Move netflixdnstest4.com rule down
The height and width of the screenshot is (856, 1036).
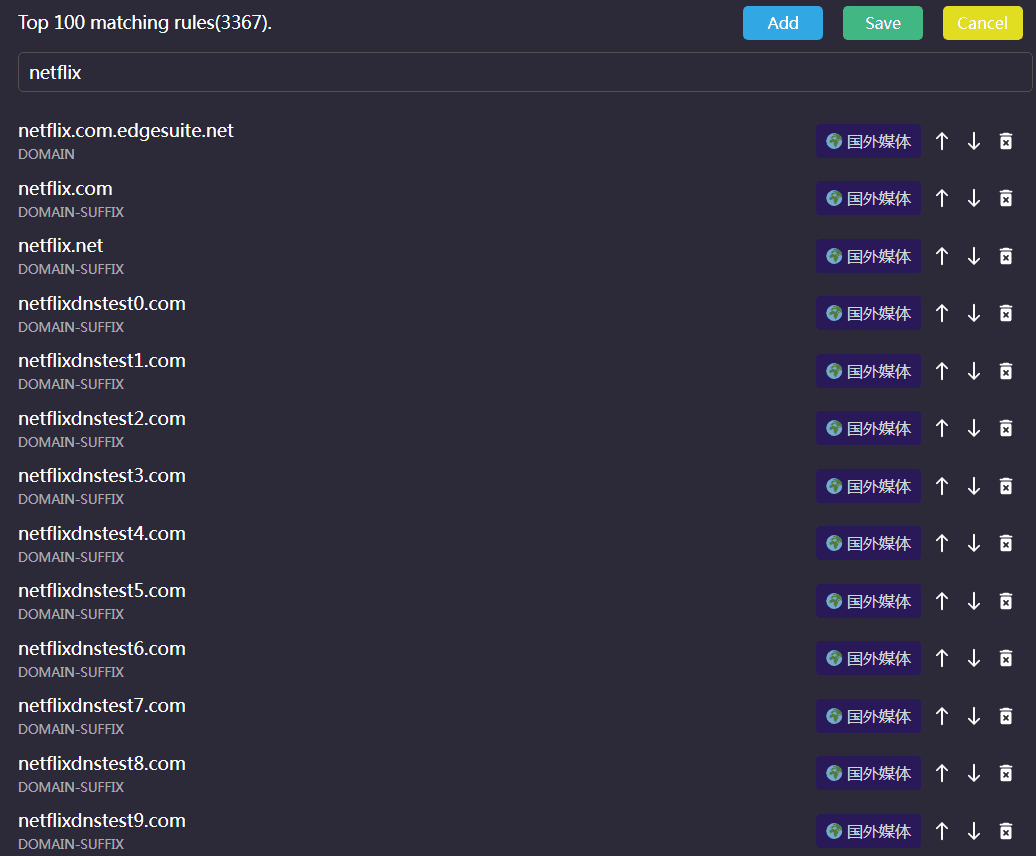(974, 543)
